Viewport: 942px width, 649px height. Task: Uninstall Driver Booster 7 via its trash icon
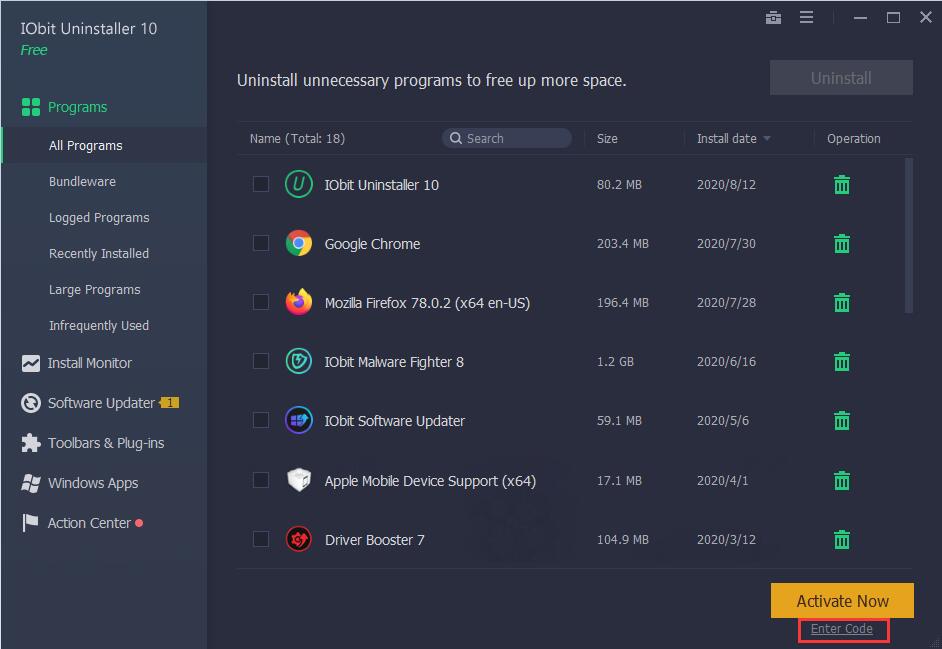pos(841,539)
